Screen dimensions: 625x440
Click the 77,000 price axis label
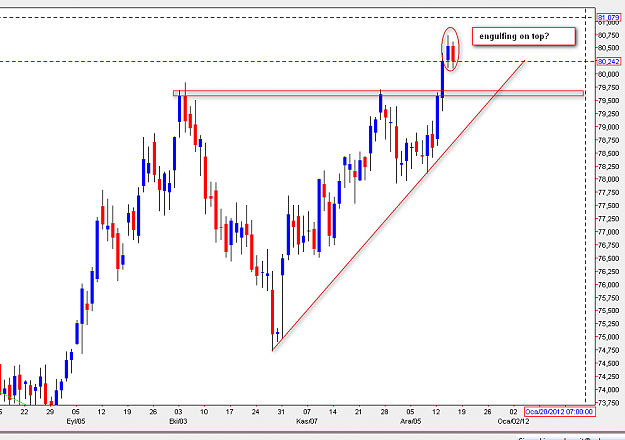(x=608, y=232)
